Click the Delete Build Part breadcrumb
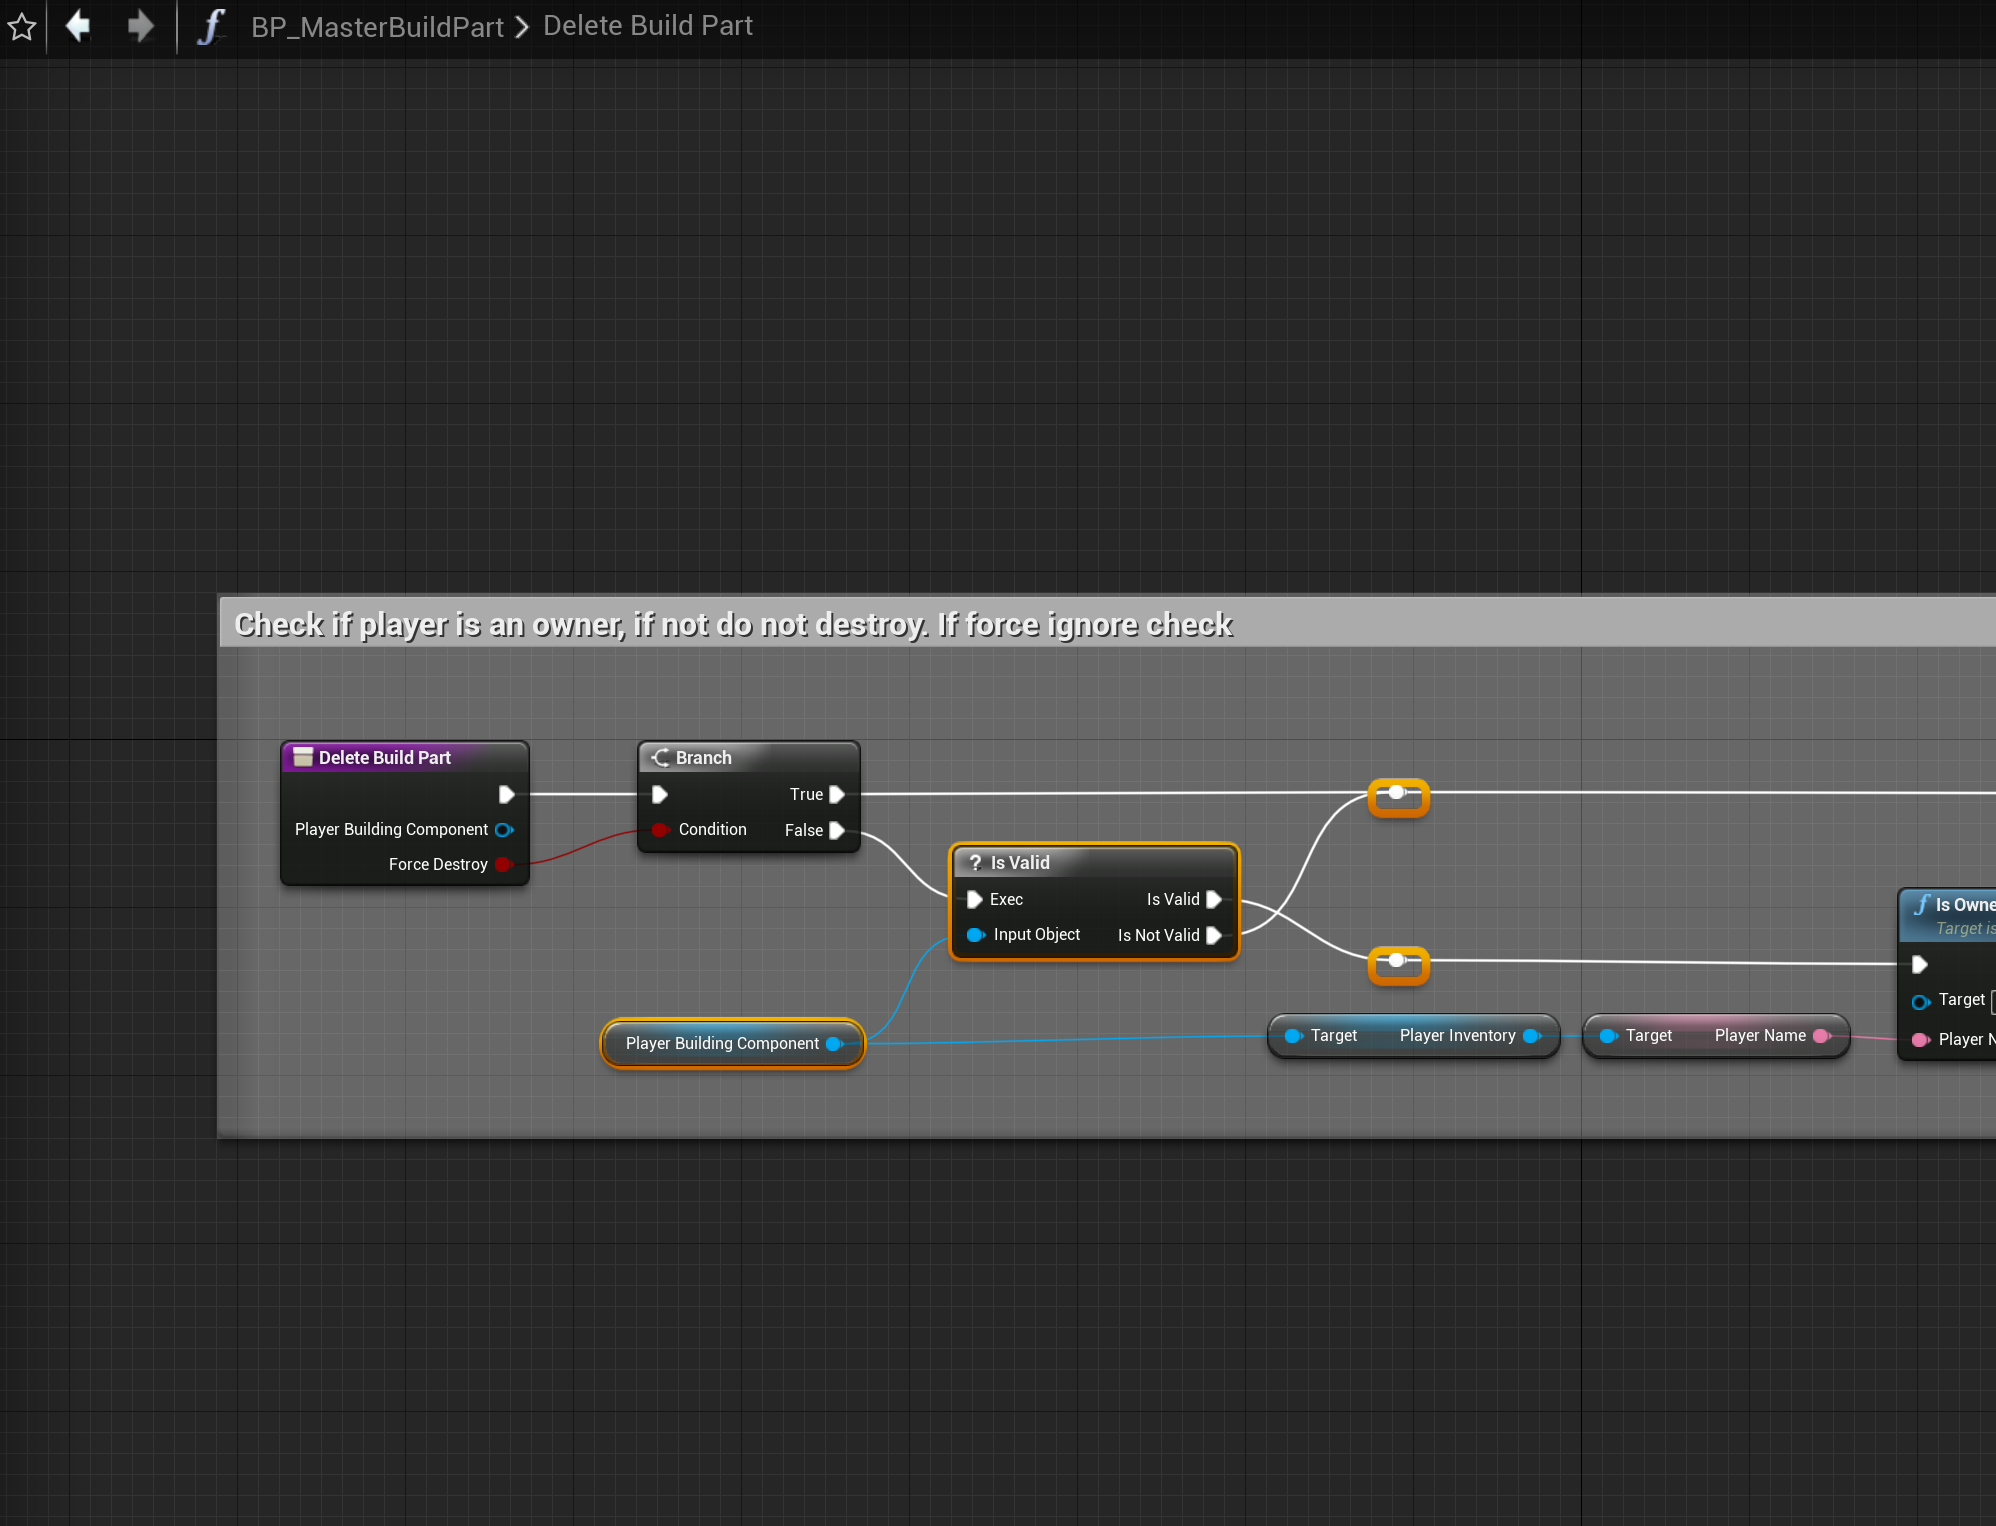This screenshot has width=1996, height=1526. [647, 26]
